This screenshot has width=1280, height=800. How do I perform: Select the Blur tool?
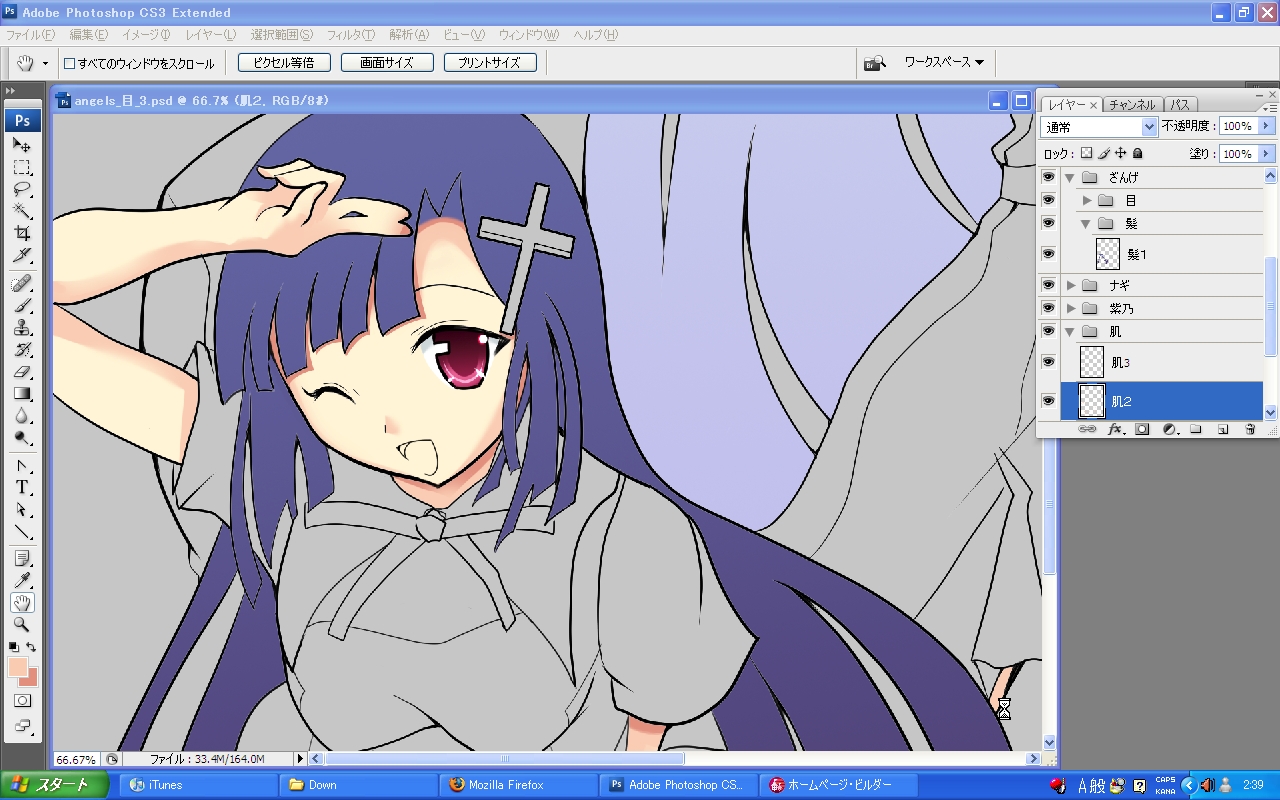(x=22, y=416)
